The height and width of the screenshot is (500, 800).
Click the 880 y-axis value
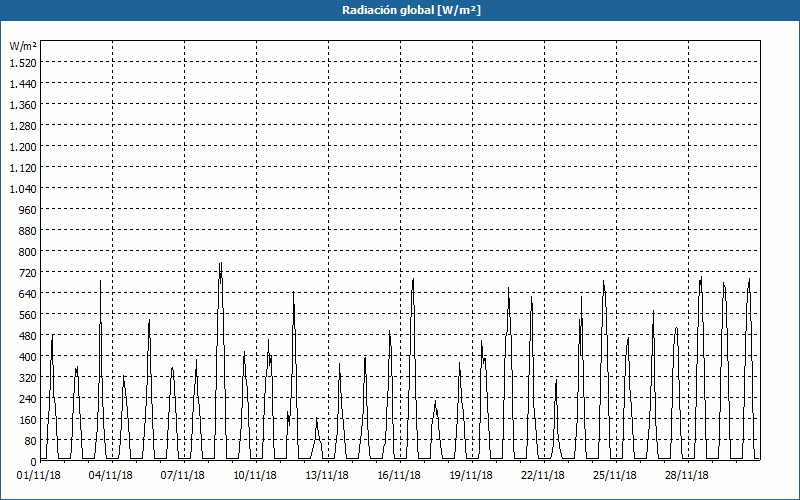[28, 231]
